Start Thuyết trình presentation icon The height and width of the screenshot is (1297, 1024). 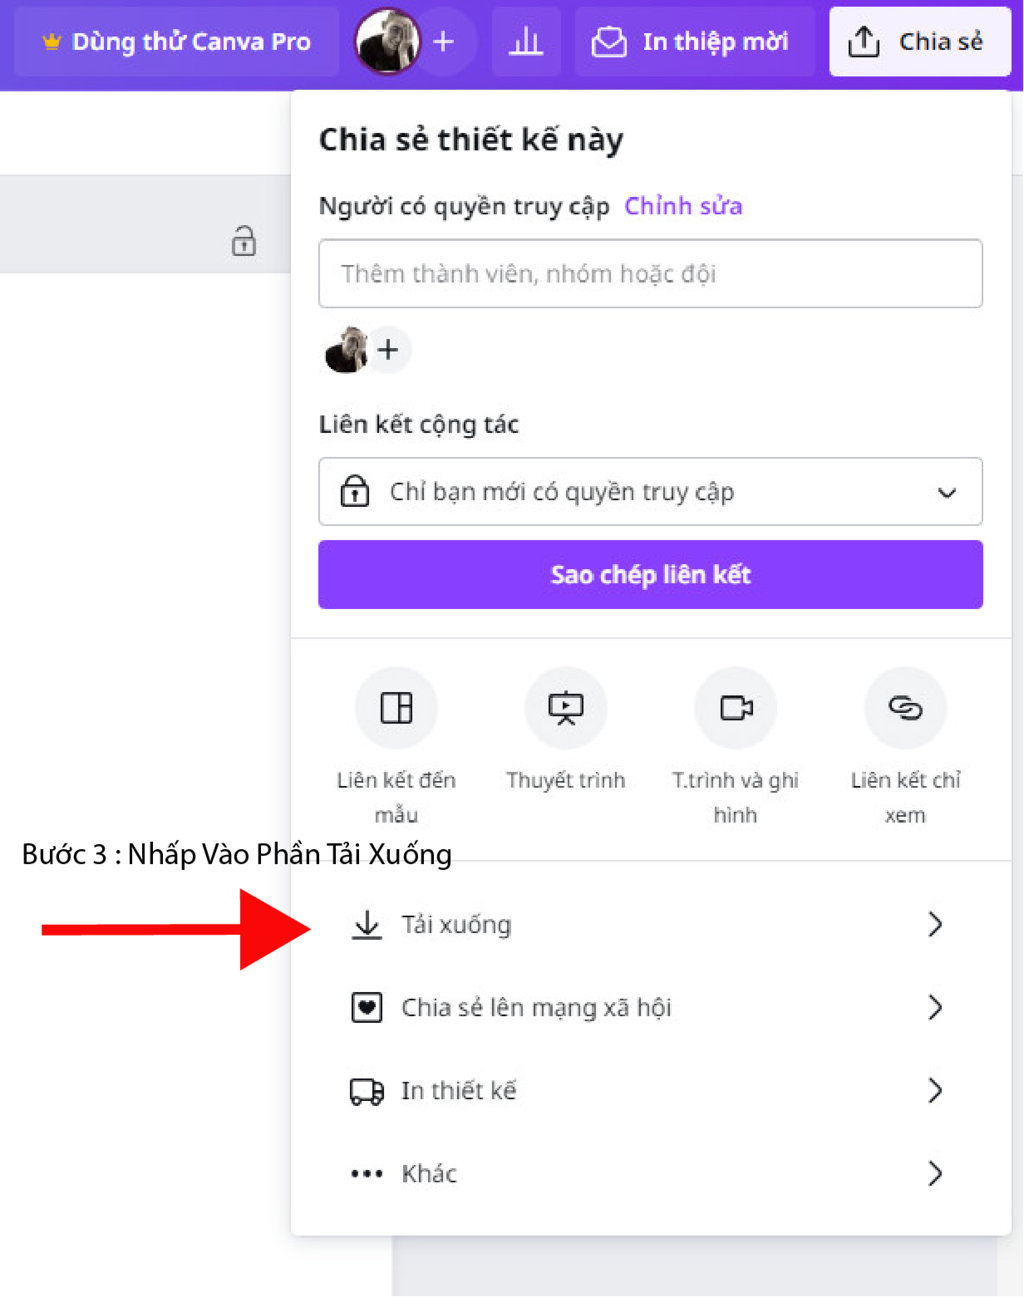[566, 708]
